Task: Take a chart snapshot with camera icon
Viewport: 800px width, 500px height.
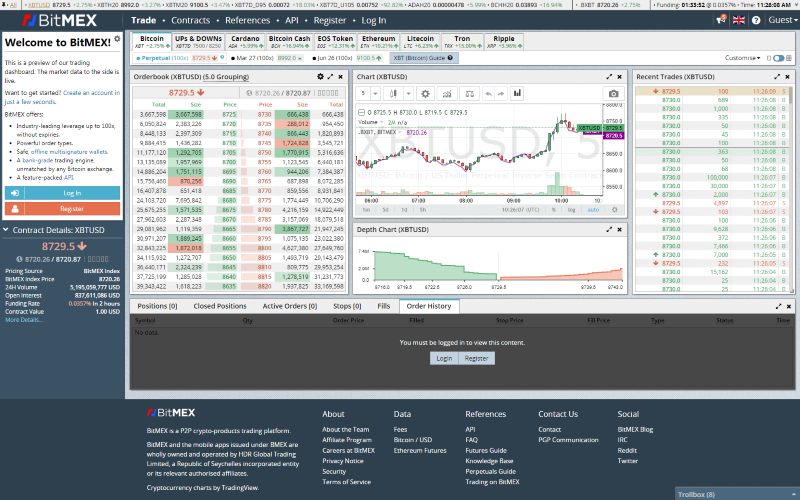Action: pos(613,94)
